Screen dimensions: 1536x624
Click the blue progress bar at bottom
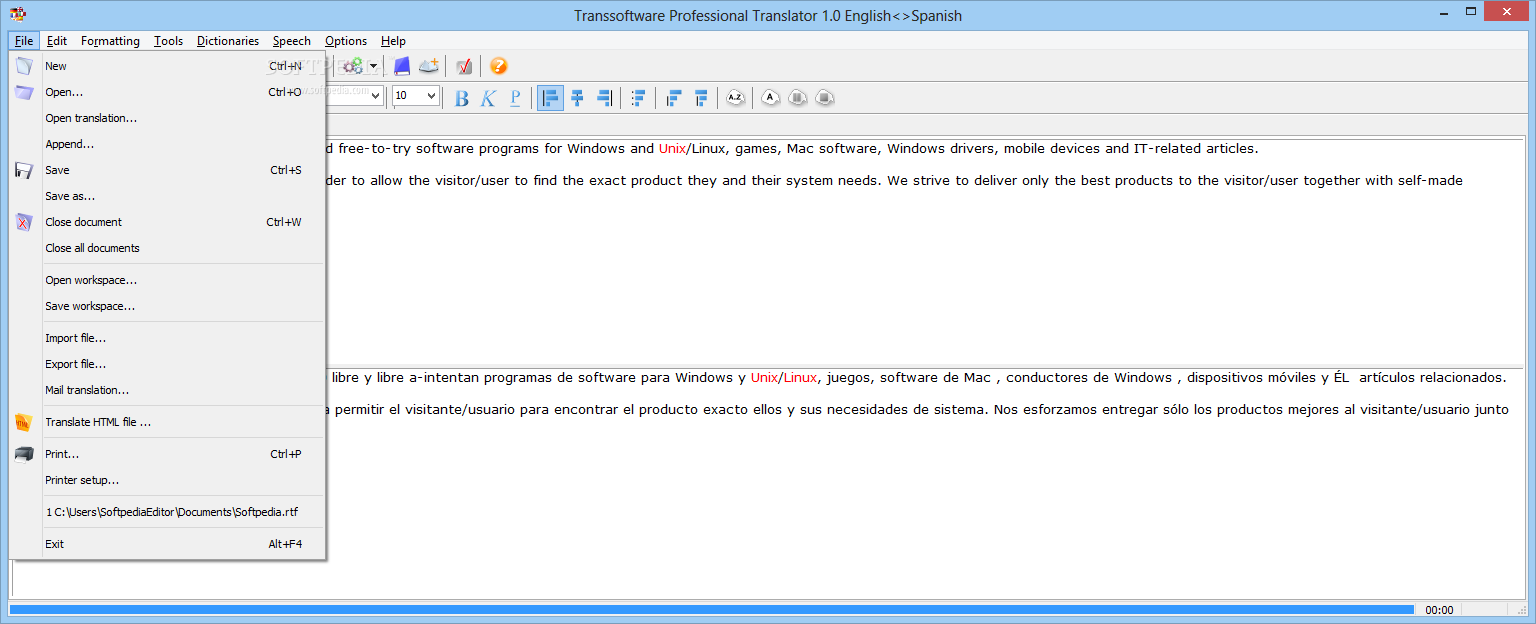[711, 609]
